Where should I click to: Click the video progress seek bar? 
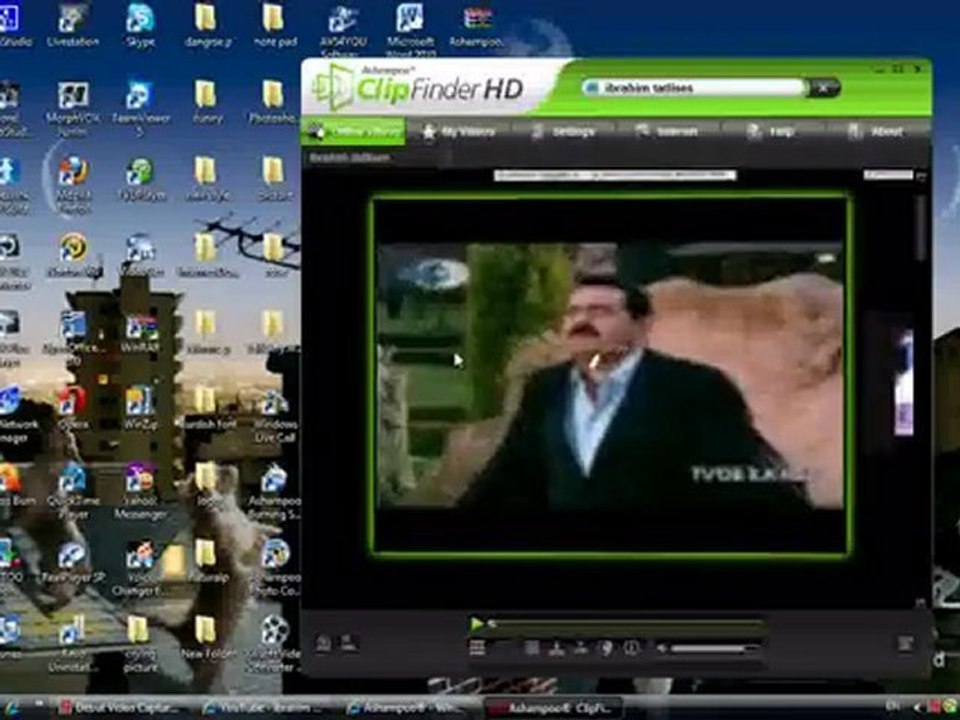[x=628, y=624]
